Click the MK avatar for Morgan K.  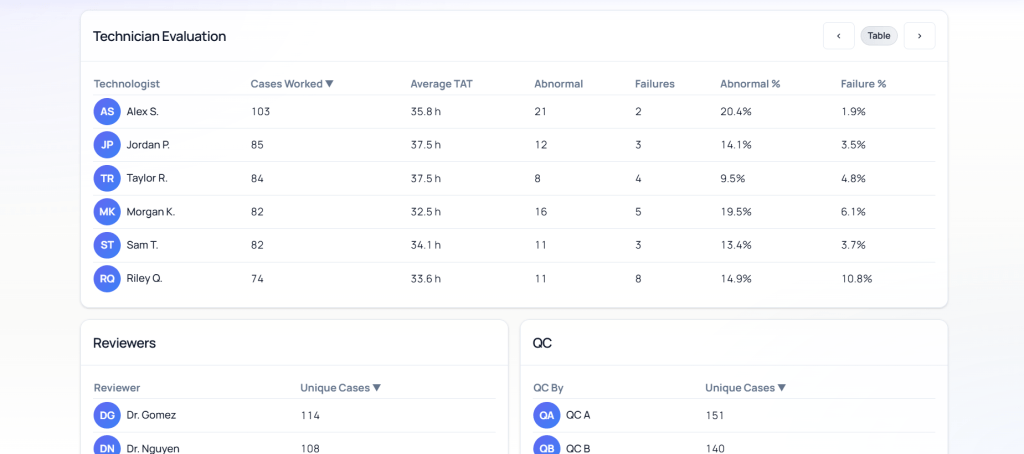point(107,212)
